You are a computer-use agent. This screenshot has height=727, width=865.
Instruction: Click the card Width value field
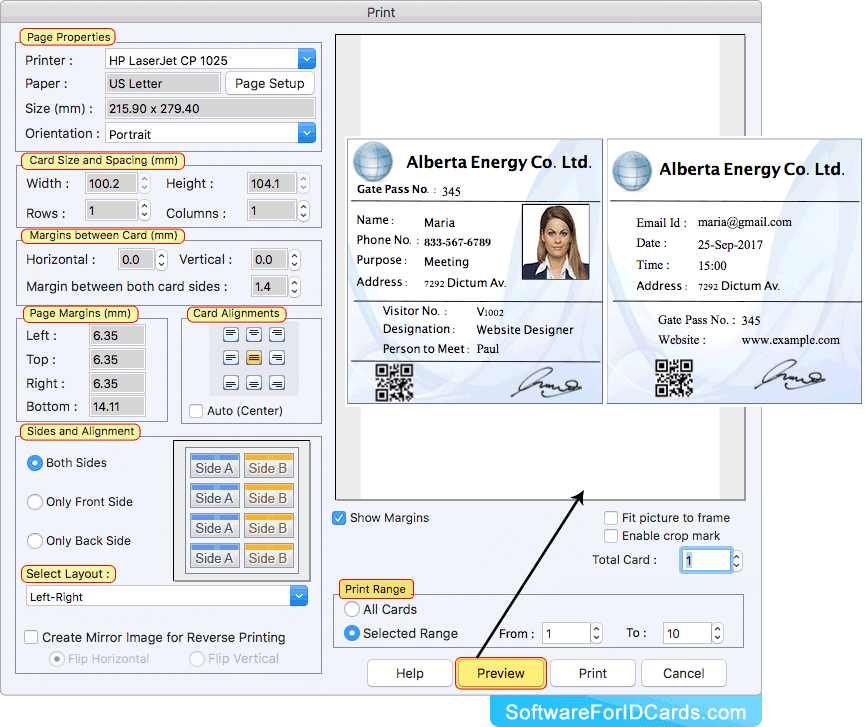(x=111, y=183)
